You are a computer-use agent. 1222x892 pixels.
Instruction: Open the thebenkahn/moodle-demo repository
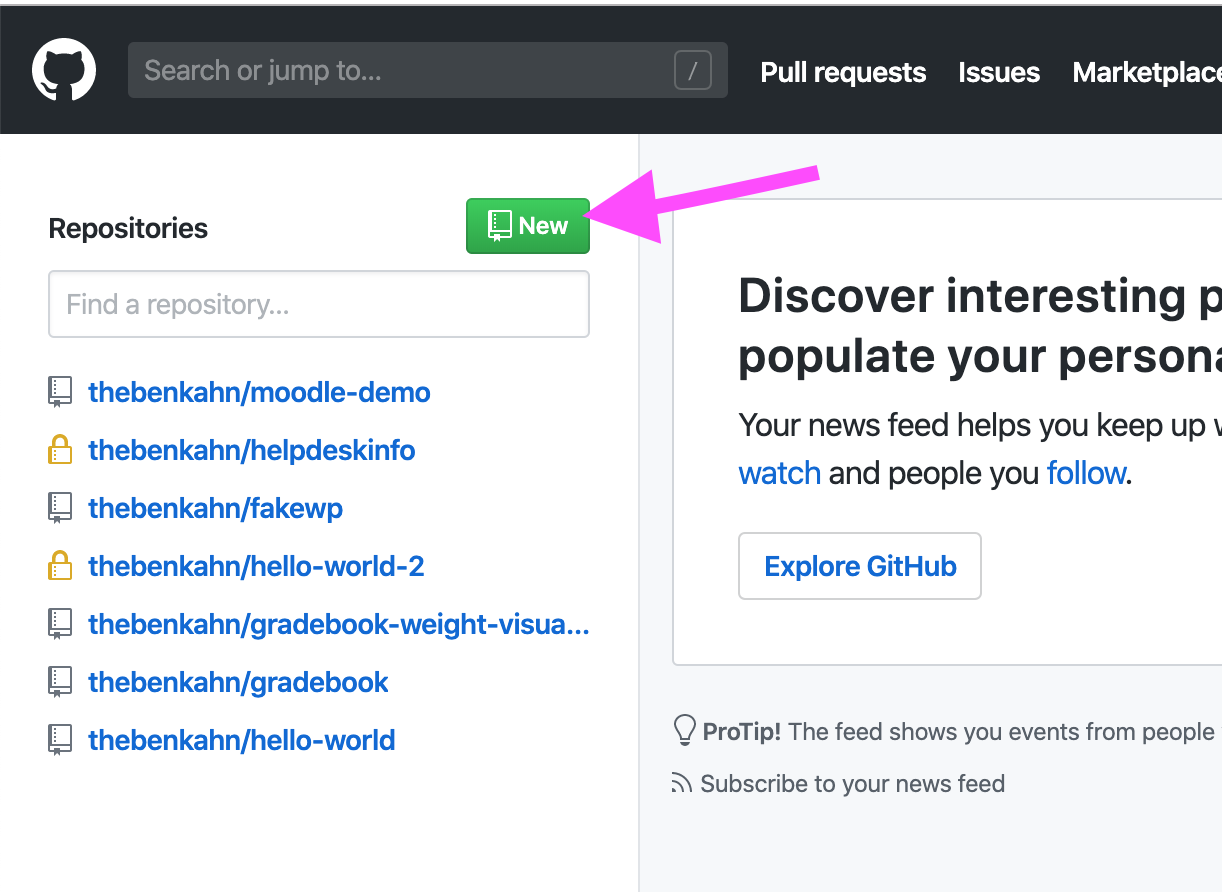[260, 392]
